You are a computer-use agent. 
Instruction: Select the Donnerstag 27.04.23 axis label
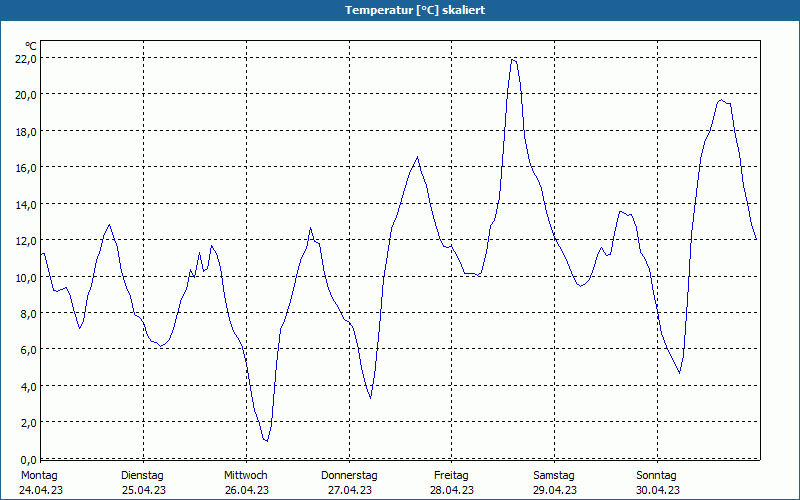[x=349, y=483]
